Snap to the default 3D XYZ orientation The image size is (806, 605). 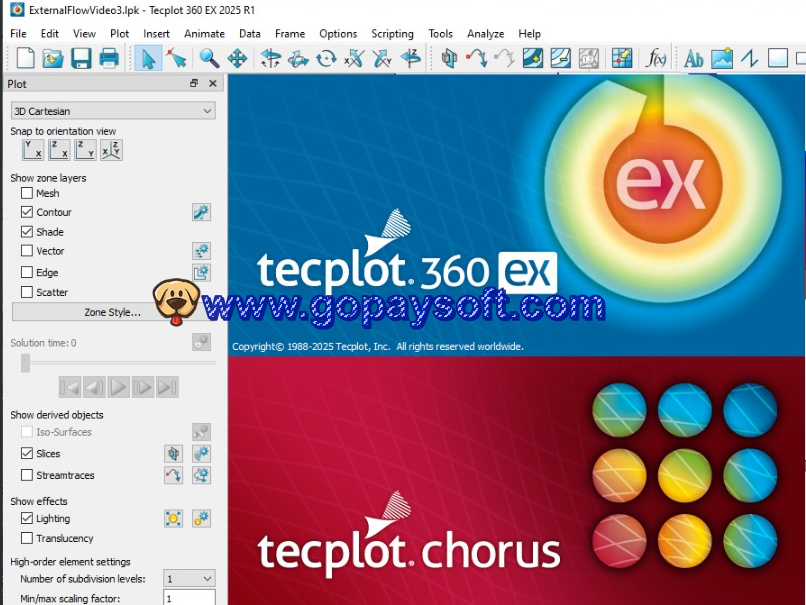112,150
